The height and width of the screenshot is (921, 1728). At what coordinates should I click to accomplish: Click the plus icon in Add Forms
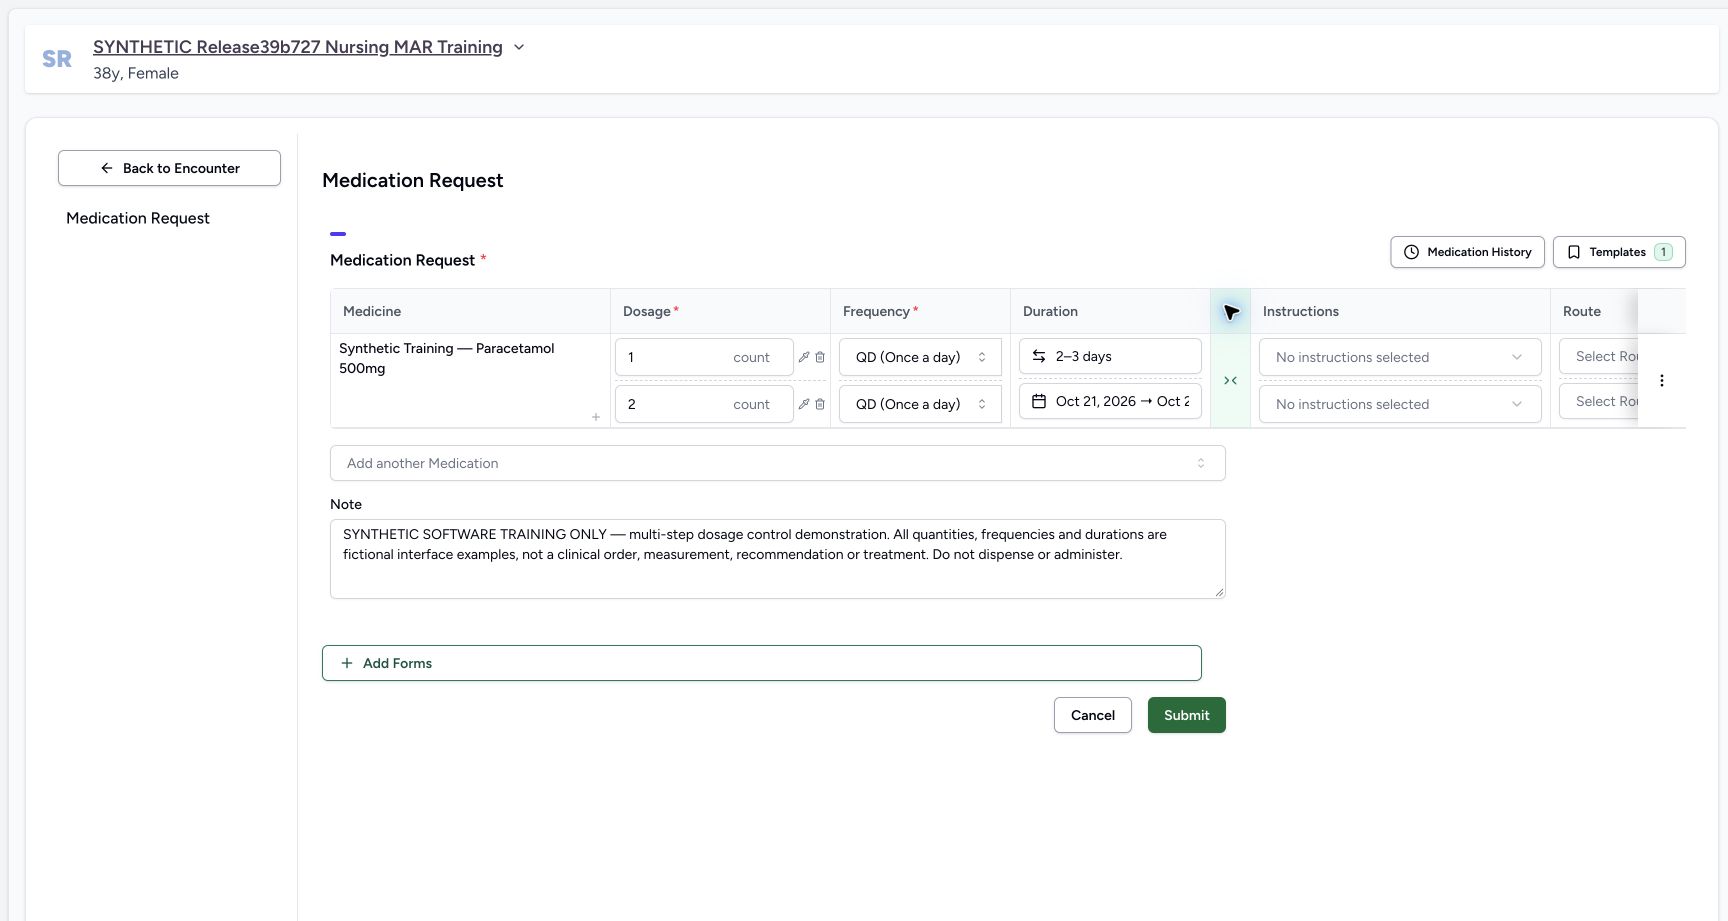(347, 663)
